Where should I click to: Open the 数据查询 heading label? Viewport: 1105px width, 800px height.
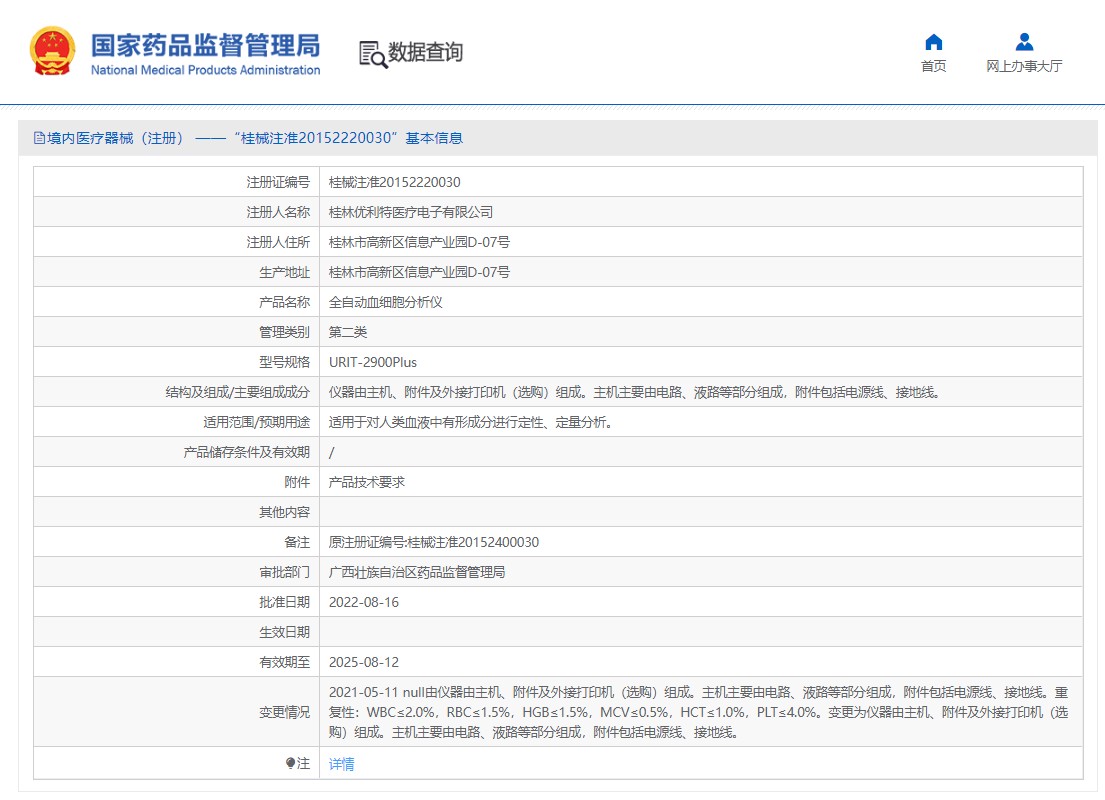pyautogui.click(x=425, y=53)
